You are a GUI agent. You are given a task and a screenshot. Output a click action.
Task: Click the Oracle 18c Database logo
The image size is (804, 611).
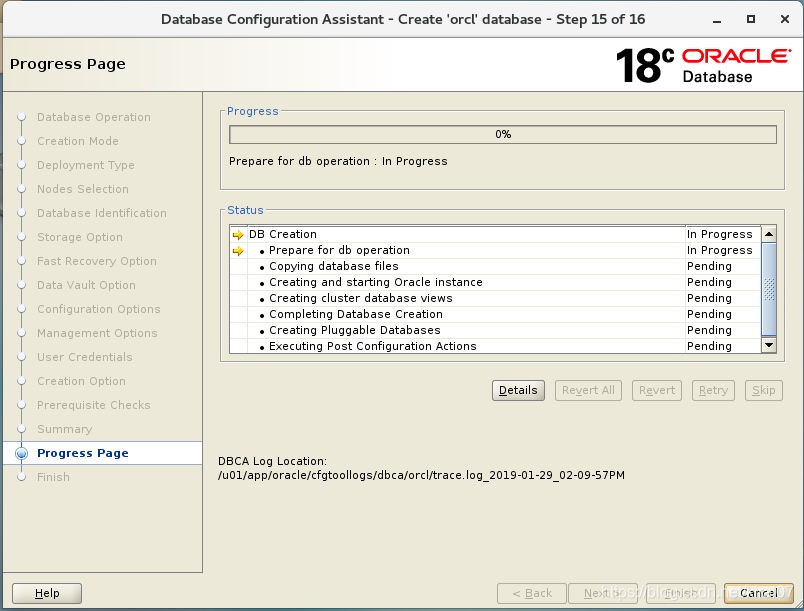[703, 65]
